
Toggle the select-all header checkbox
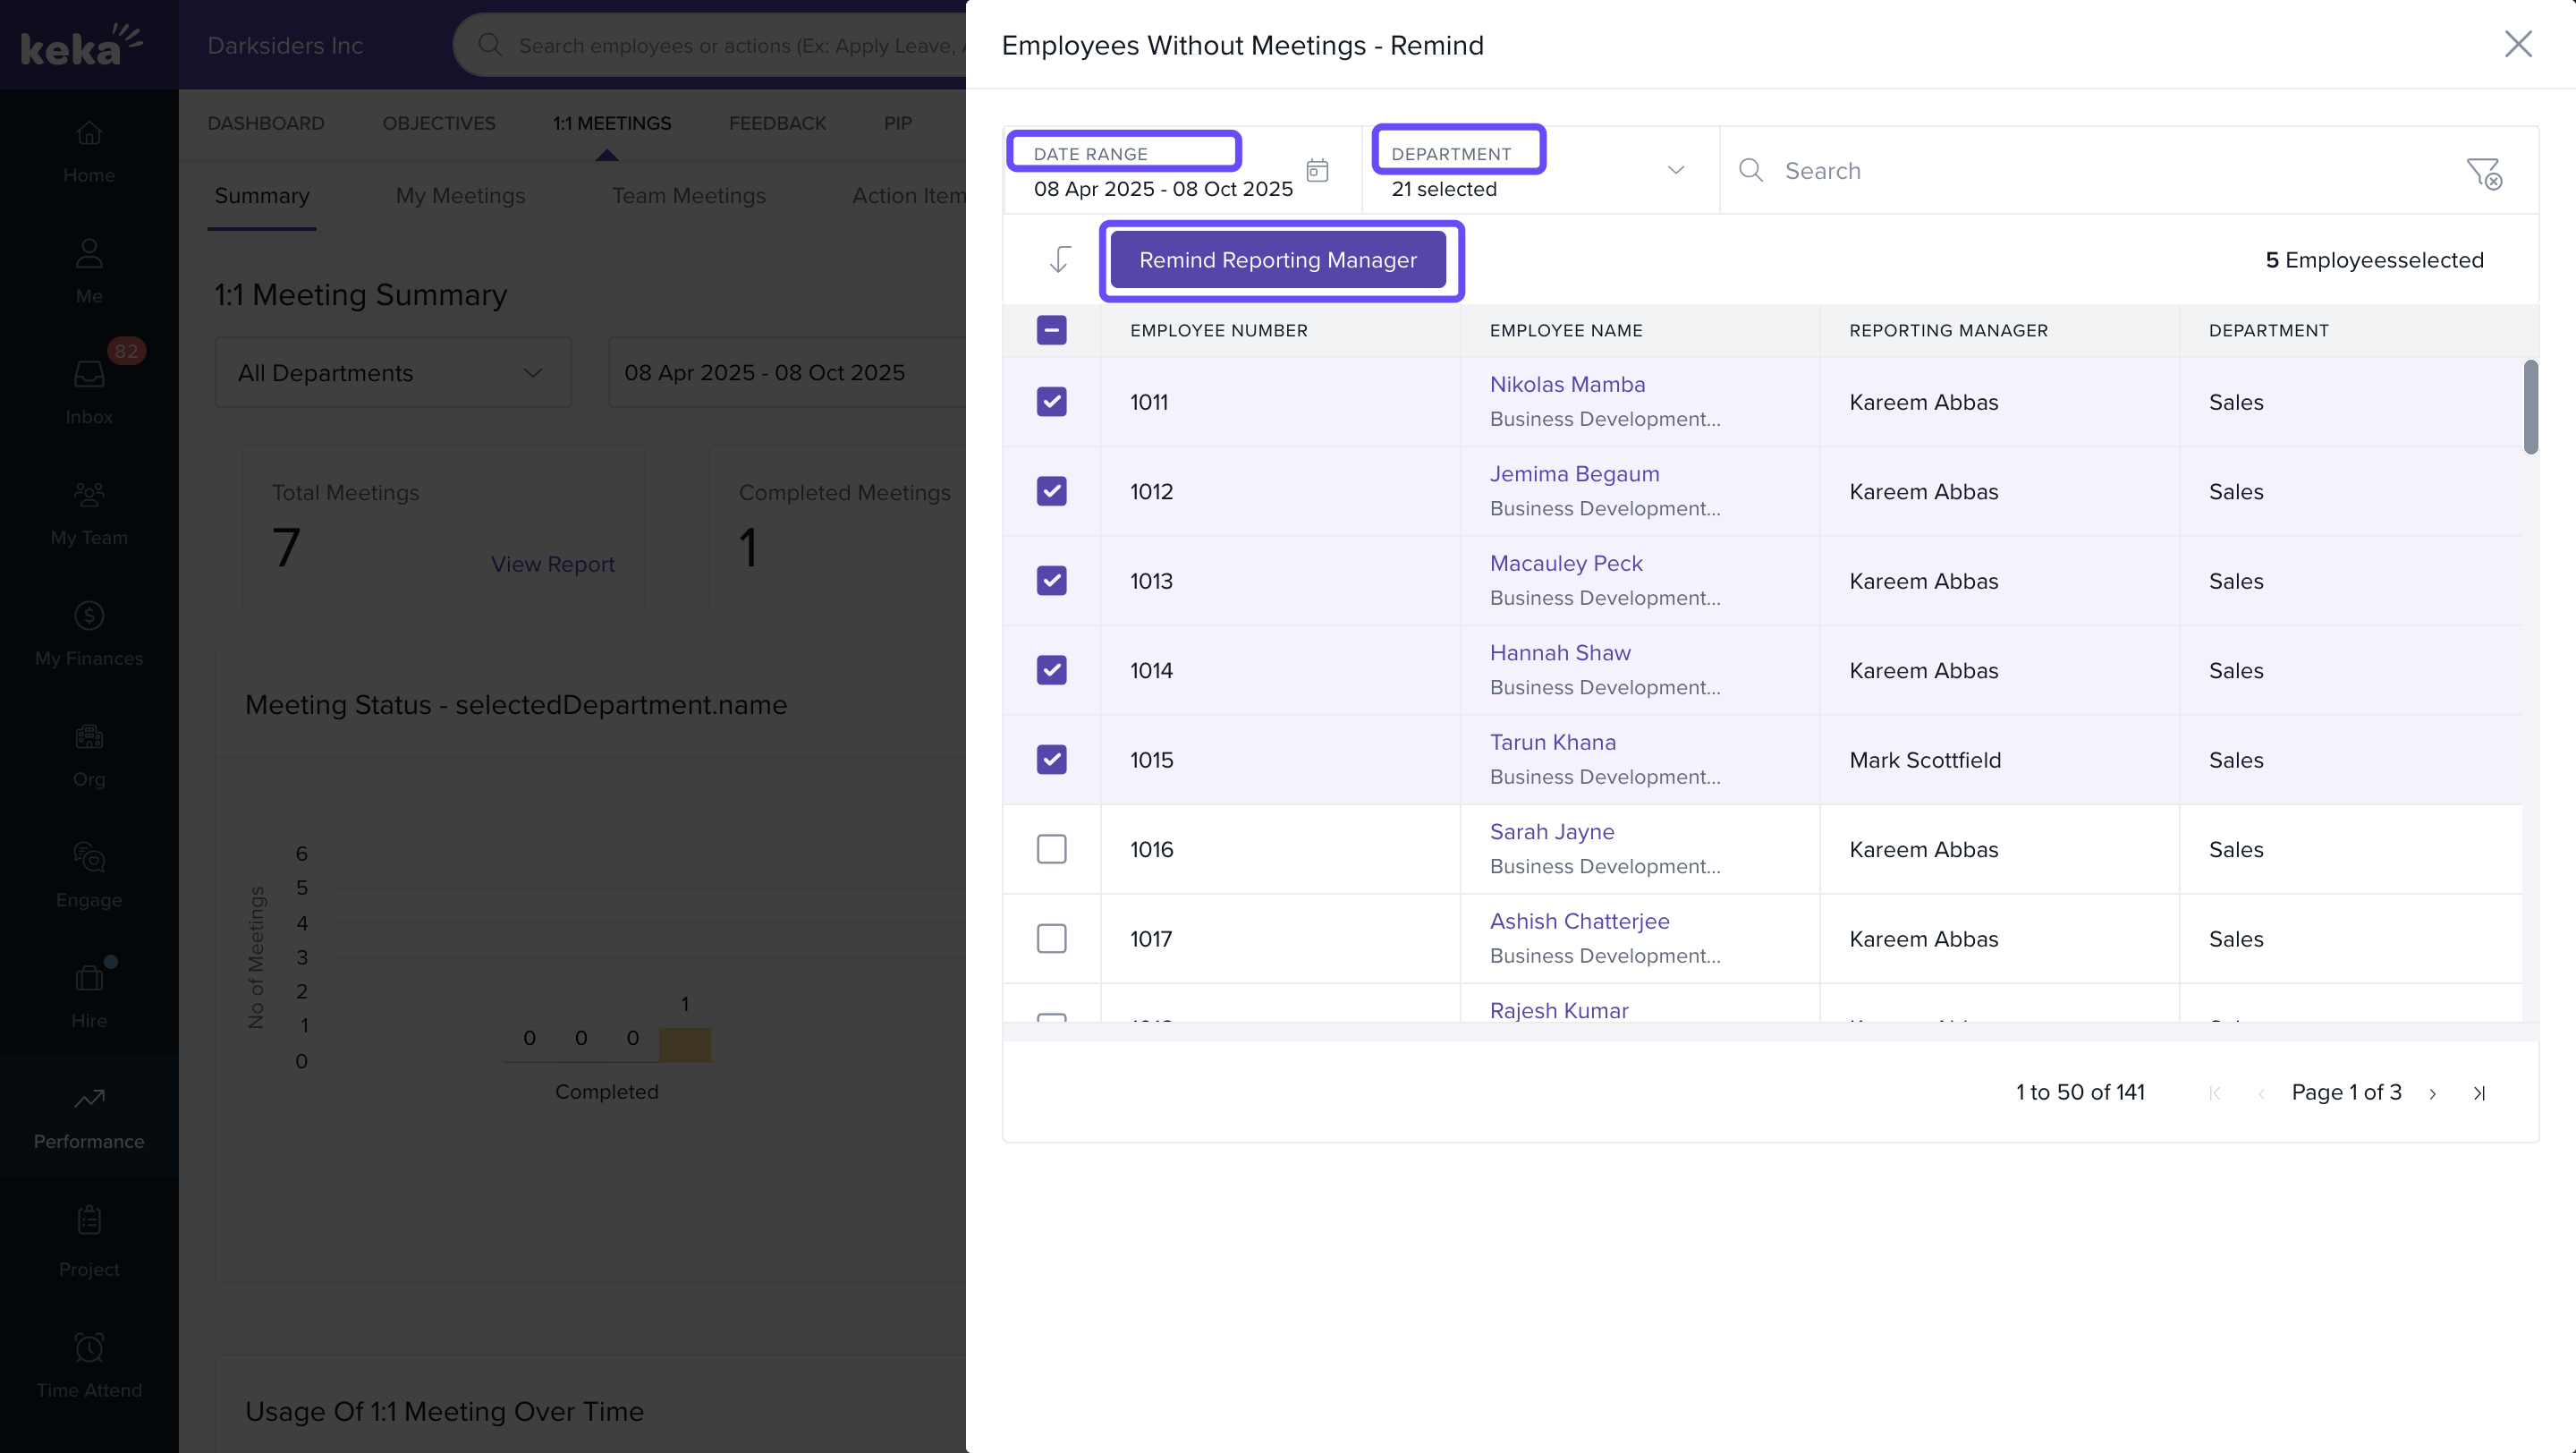(1051, 330)
